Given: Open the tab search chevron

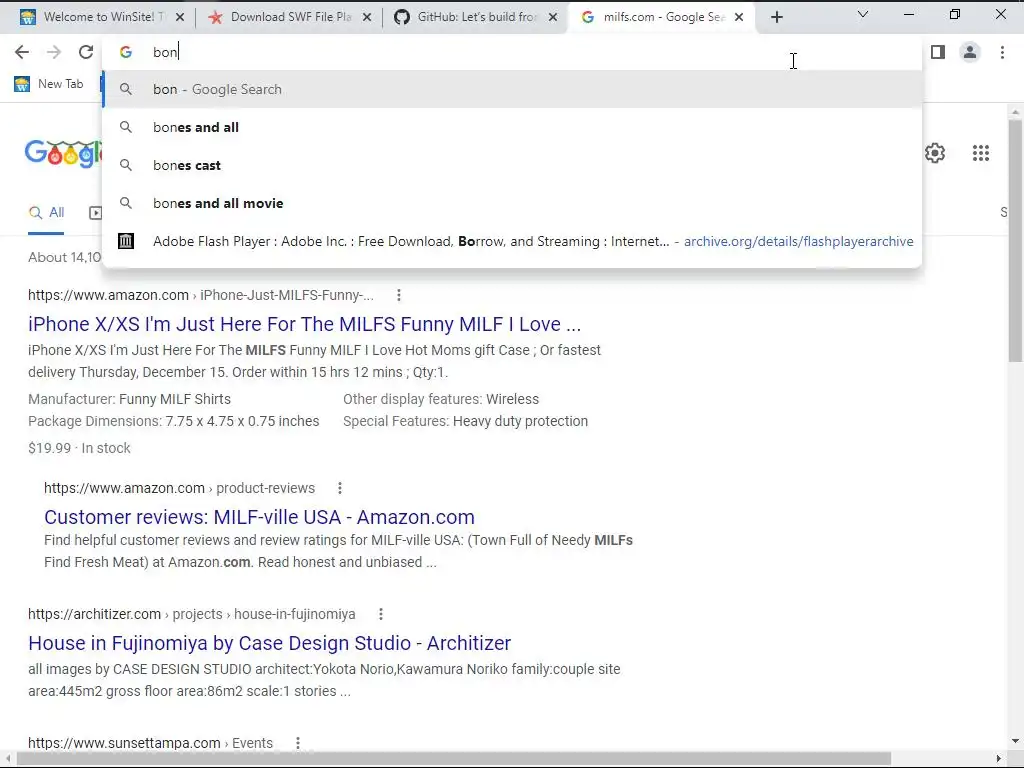Looking at the screenshot, I should tap(863, 14).
